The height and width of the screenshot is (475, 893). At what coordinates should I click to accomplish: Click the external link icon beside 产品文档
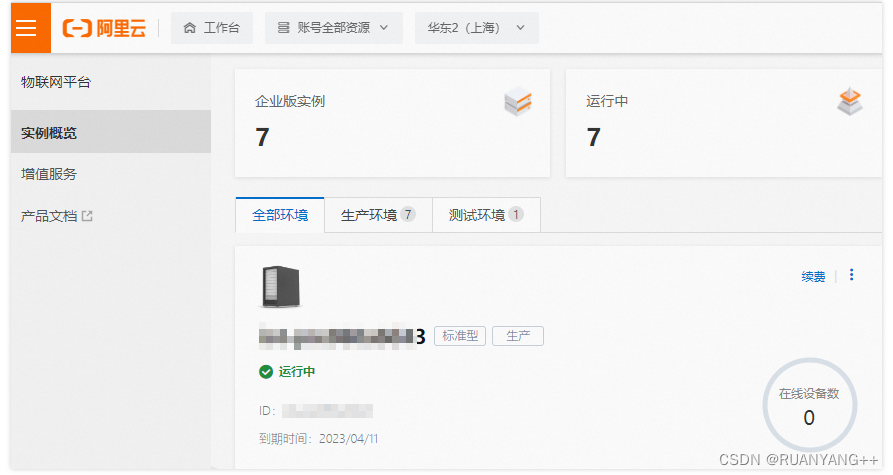coord(87,216)
